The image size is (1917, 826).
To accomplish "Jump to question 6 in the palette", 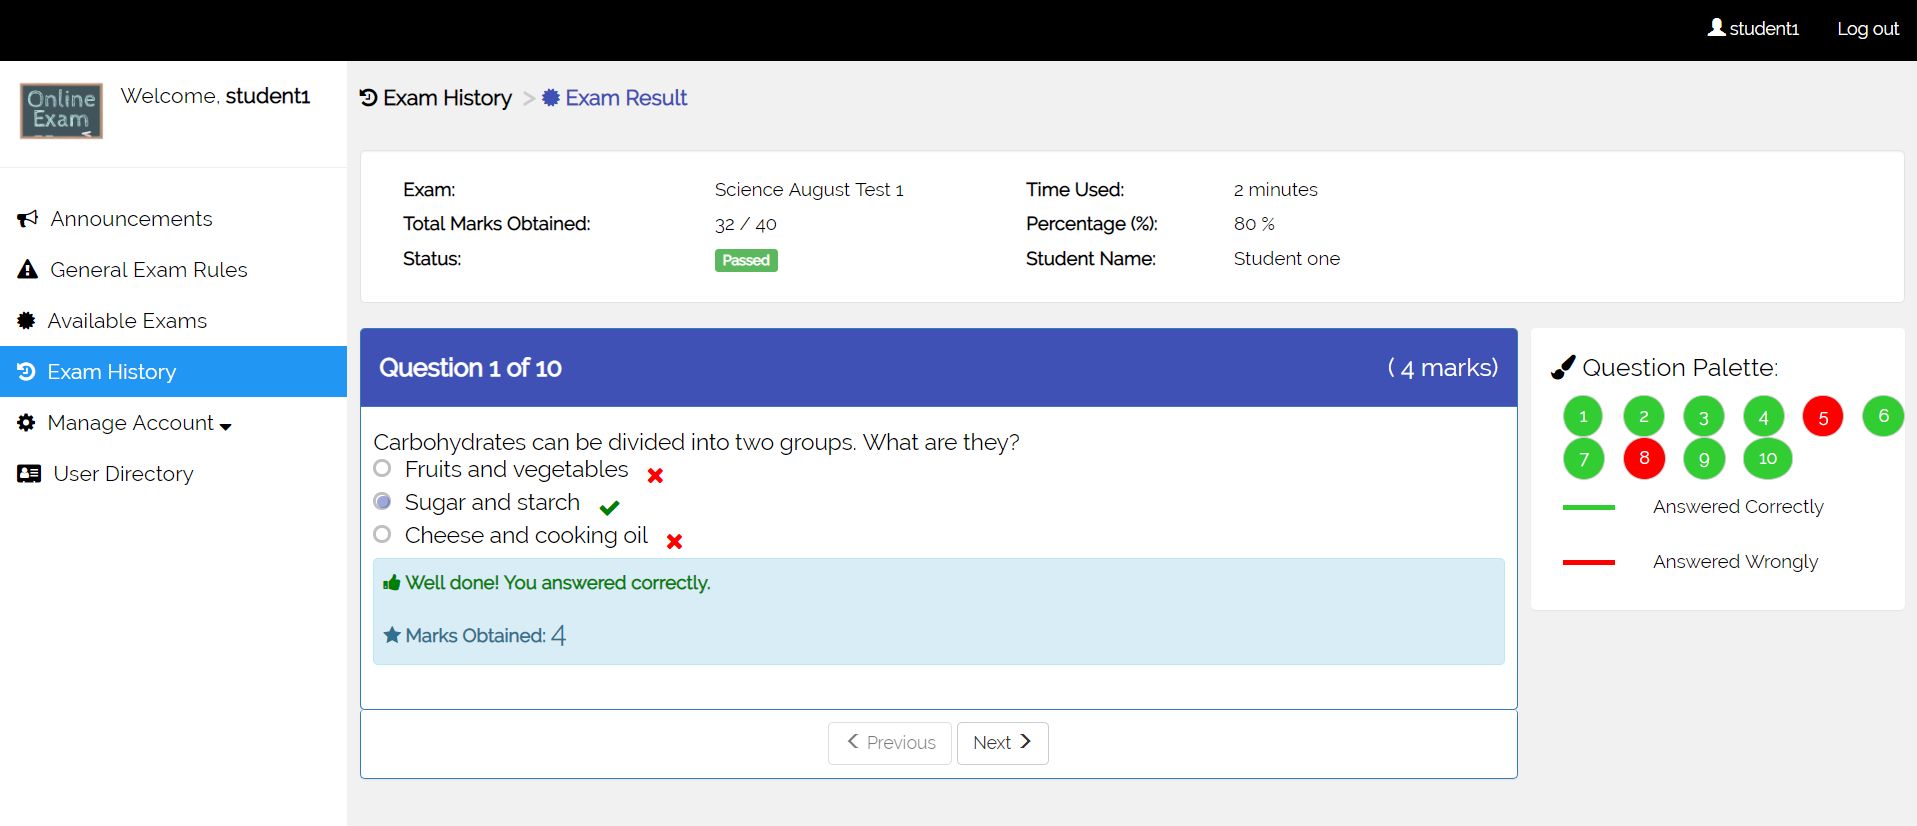I will click(x=1884, y=416).
